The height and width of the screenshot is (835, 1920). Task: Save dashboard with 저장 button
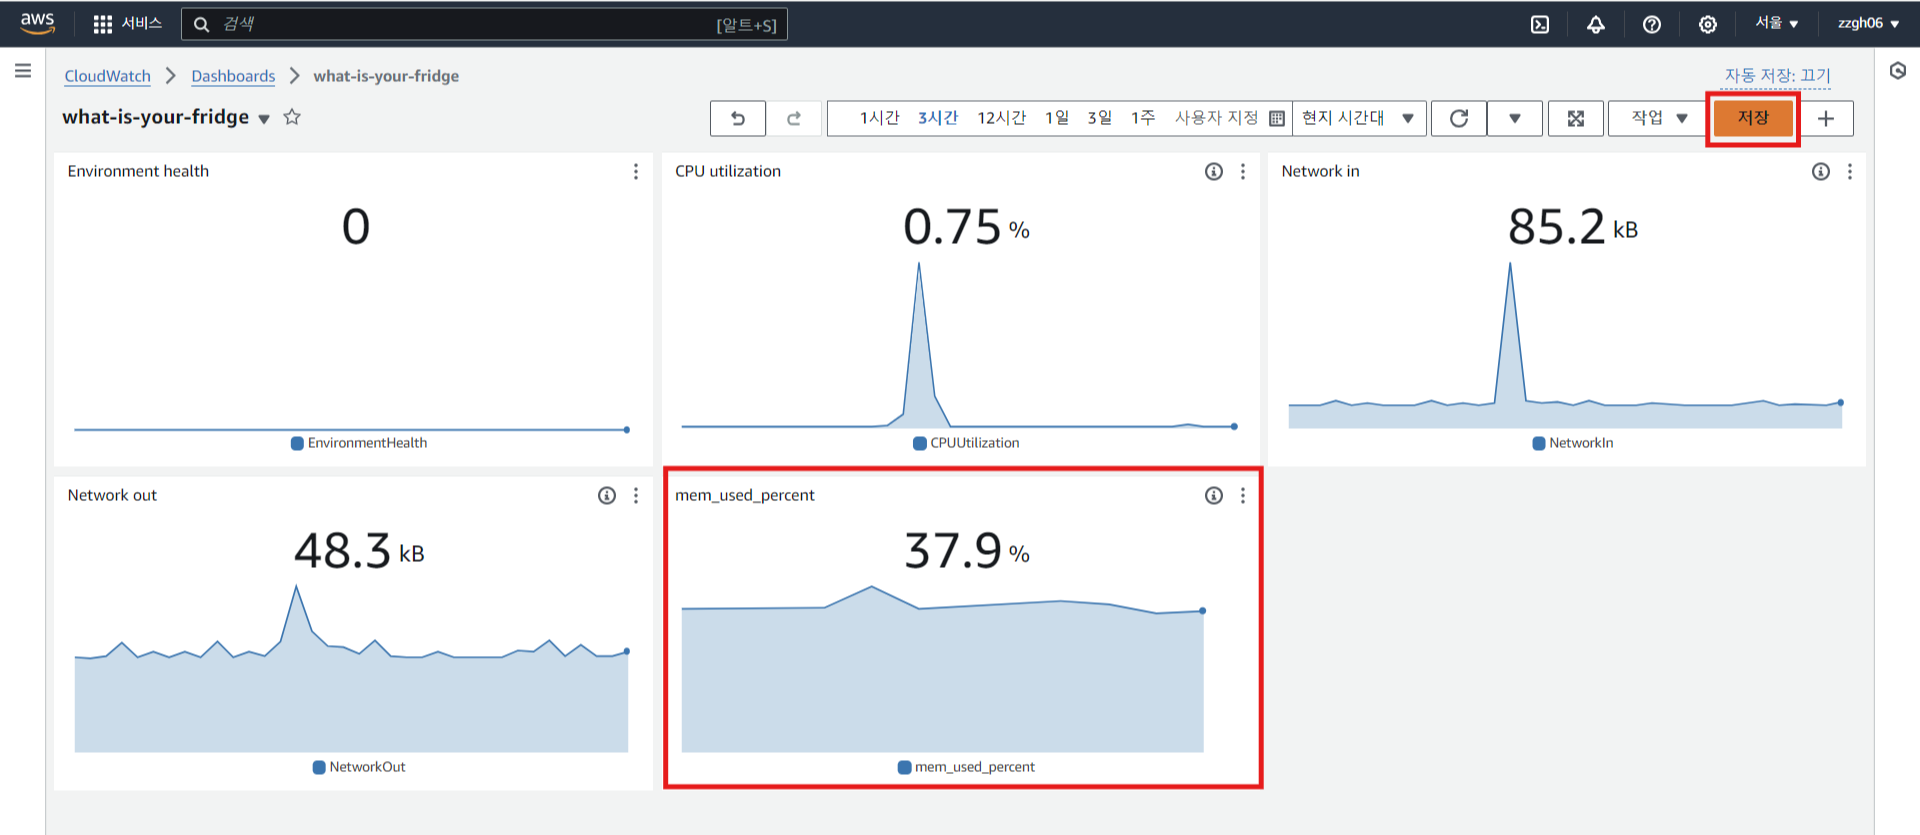(x=1753, y=118)
